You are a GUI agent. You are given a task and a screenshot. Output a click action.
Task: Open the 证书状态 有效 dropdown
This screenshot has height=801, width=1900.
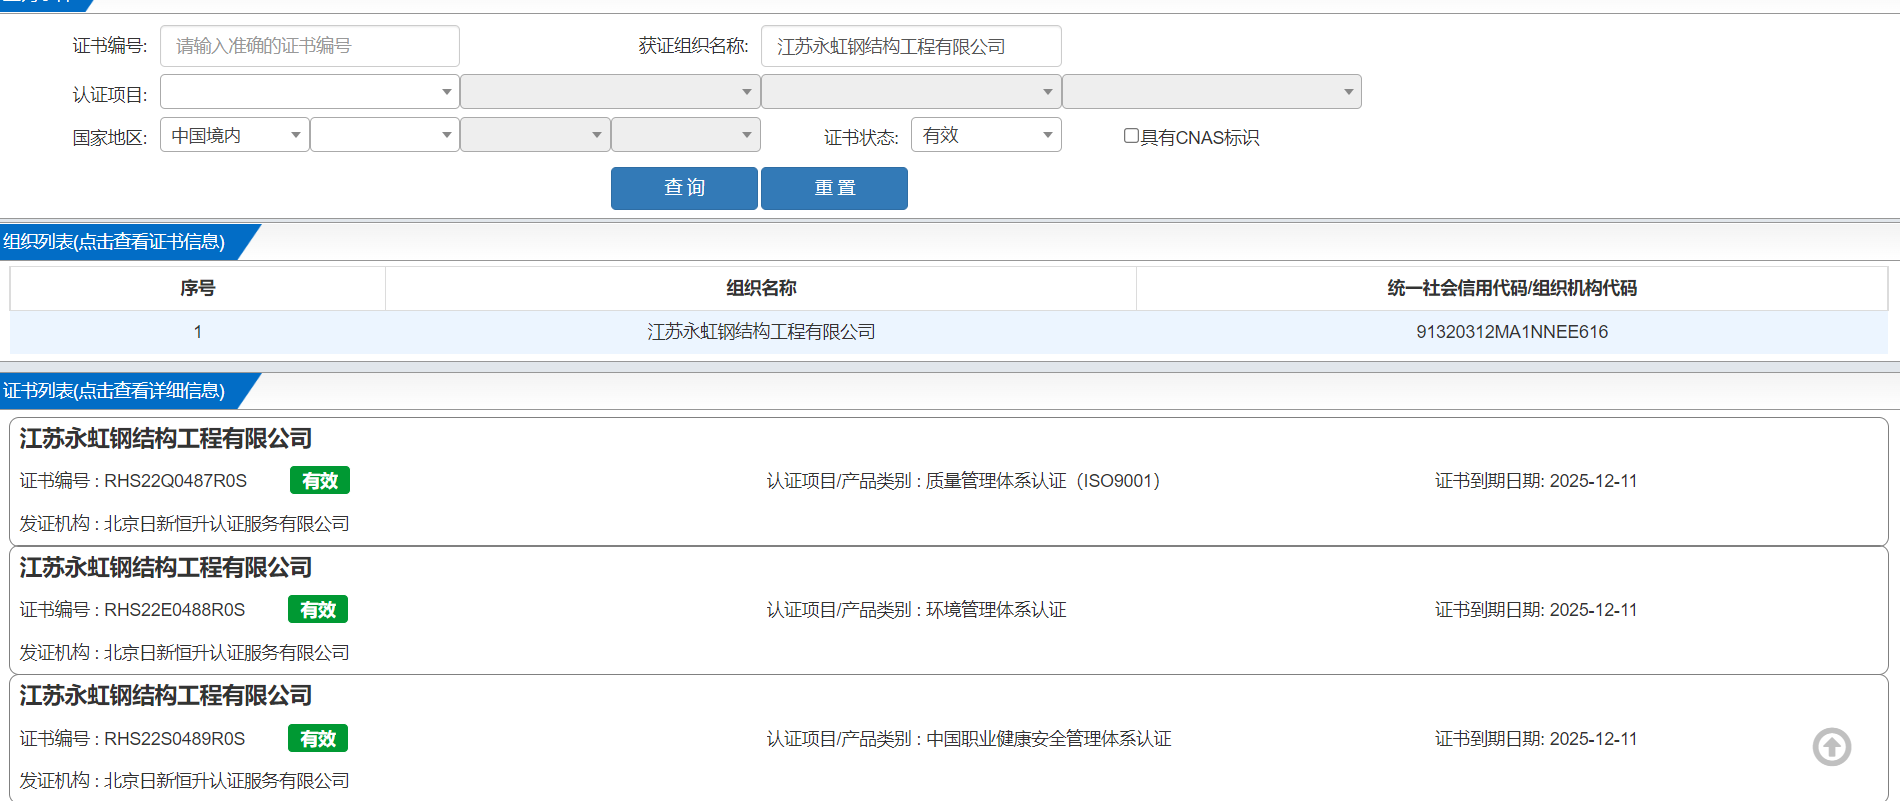[x=986, y=135]
